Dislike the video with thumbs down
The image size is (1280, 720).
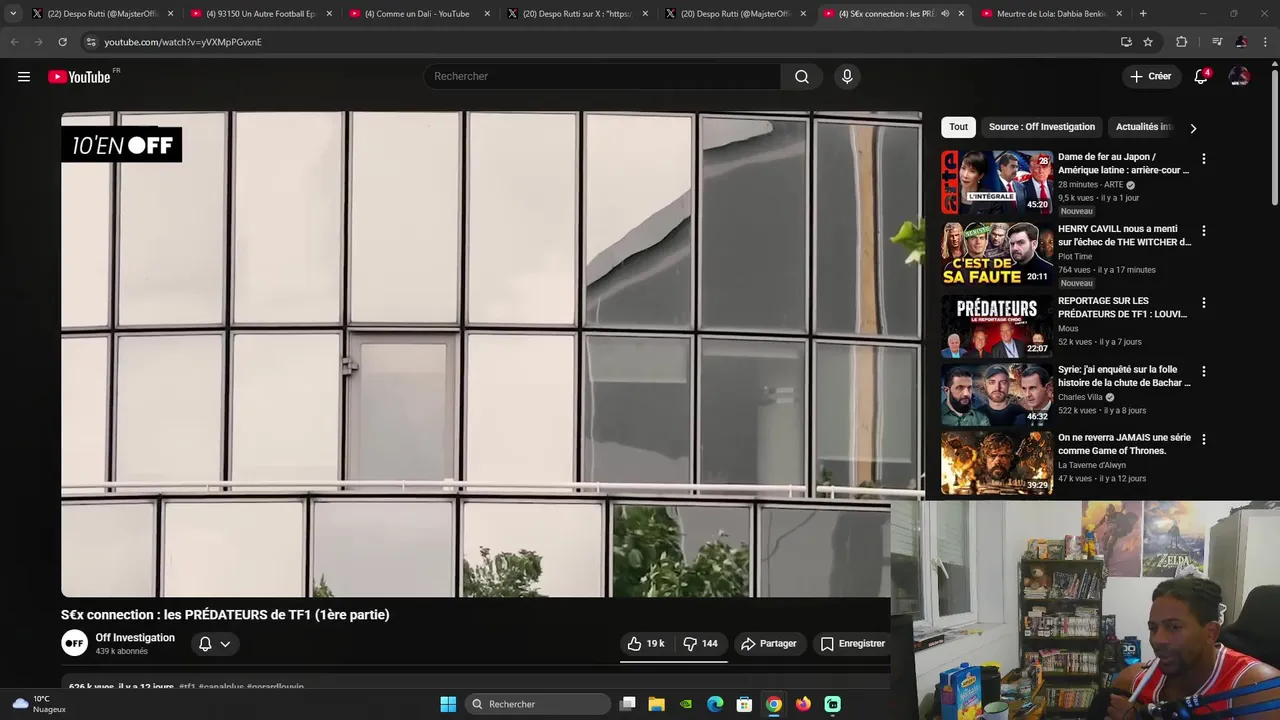[x=700, y=644]
